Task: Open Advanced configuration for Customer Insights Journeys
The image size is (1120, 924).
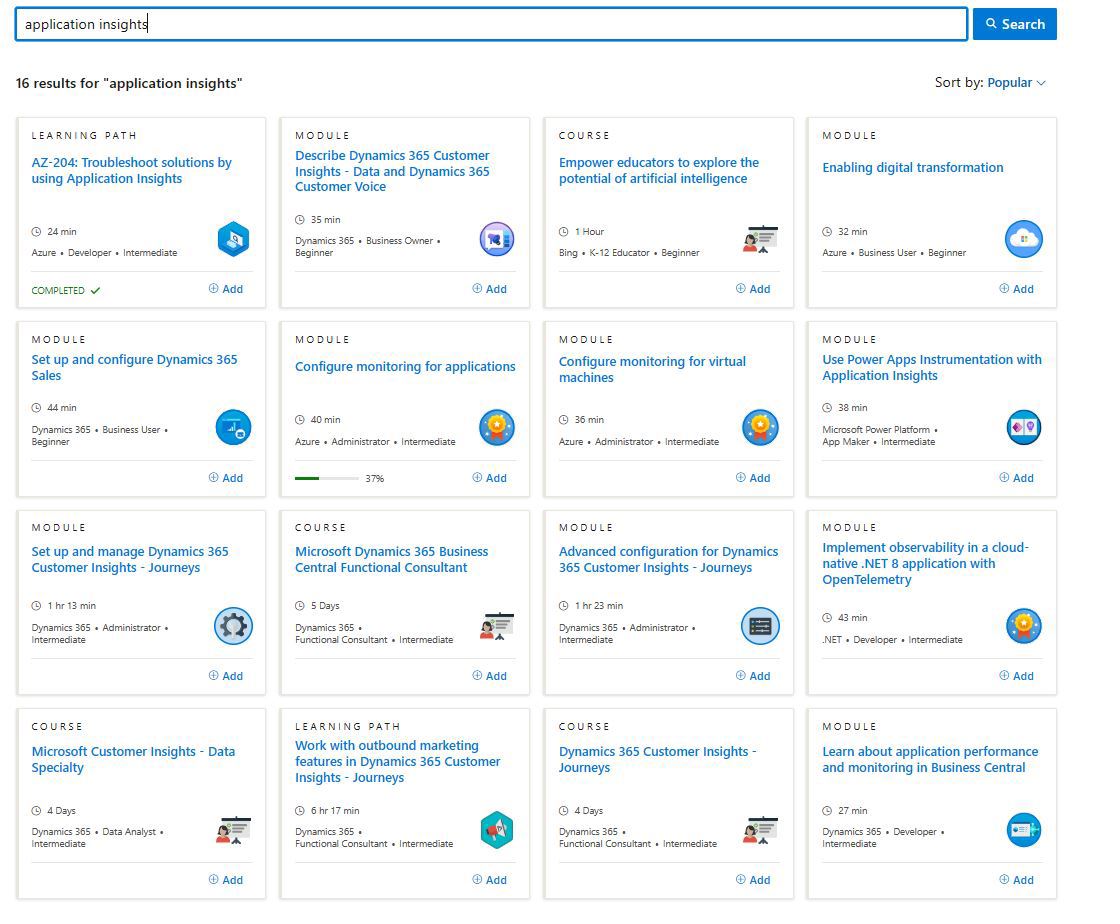Action: pyautogui.click(x=669, y=559)
